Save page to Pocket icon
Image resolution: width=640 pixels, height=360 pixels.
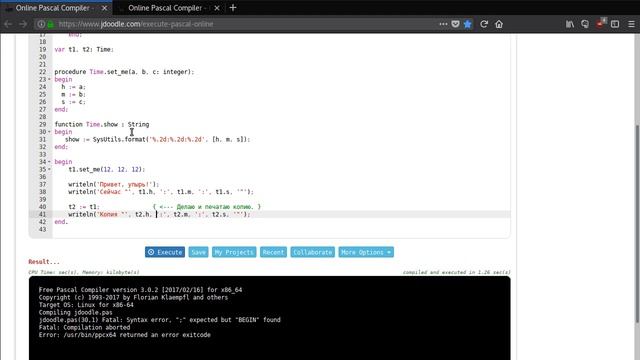point(456,24)
